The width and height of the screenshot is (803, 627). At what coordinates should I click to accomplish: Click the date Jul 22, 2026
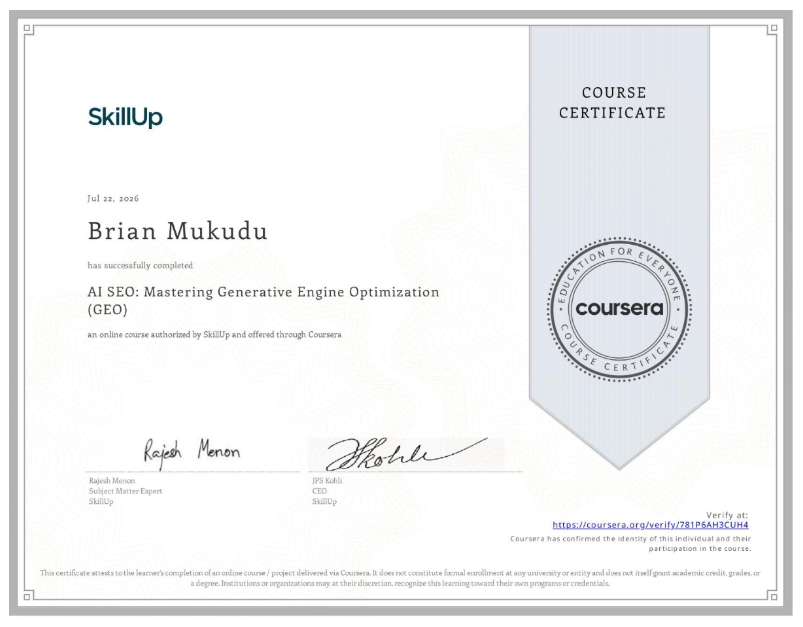tap(113, 199)
